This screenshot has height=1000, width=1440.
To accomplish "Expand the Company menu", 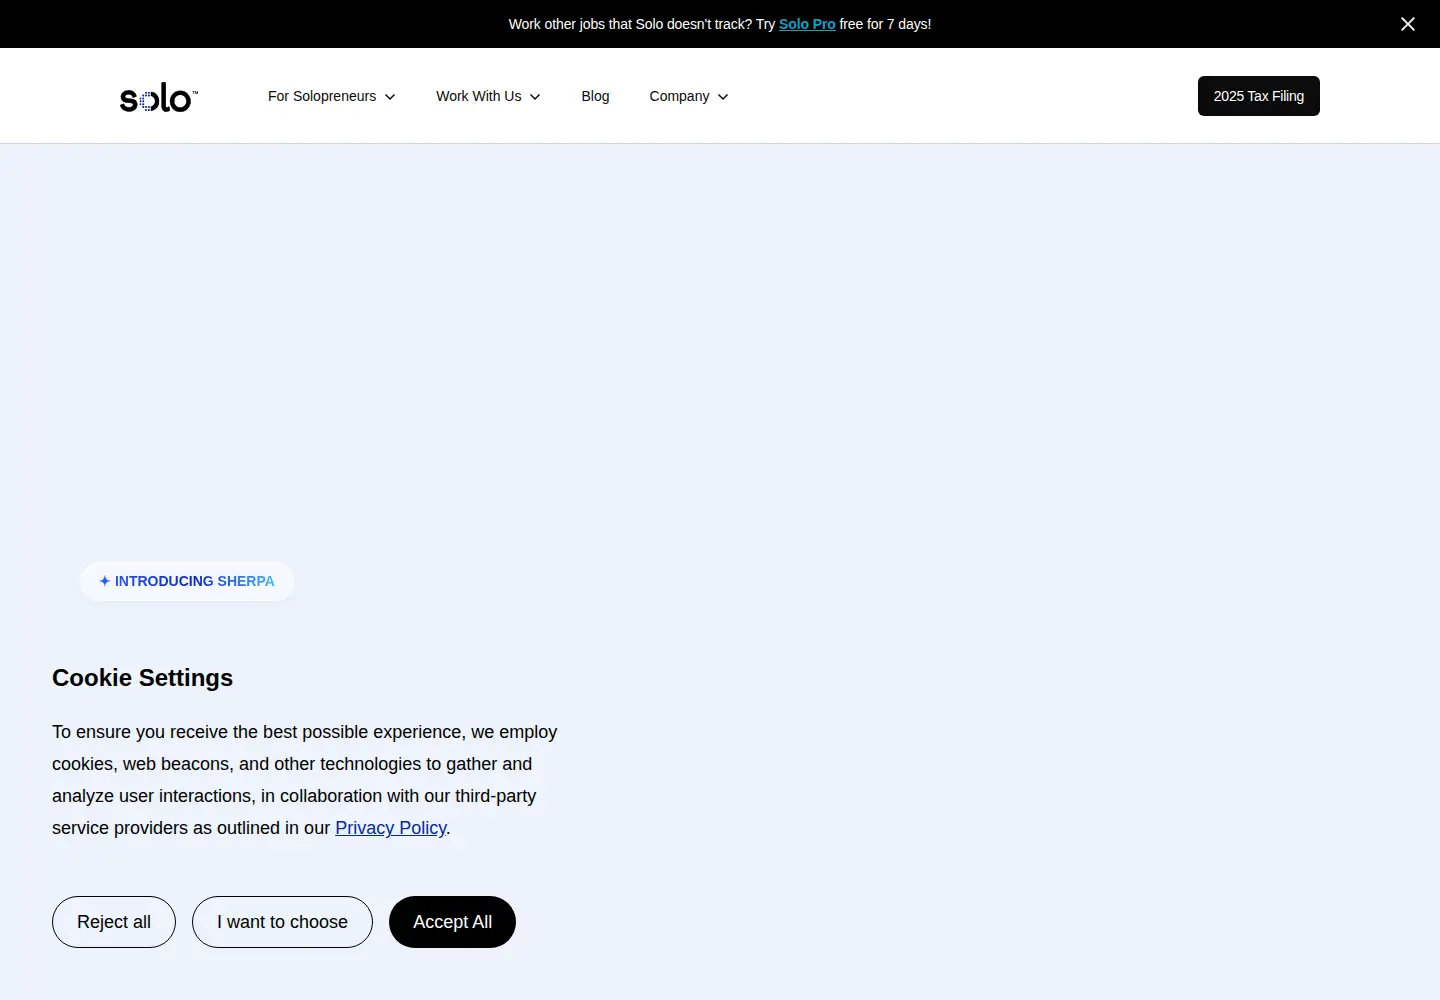I will coord(689,96).
